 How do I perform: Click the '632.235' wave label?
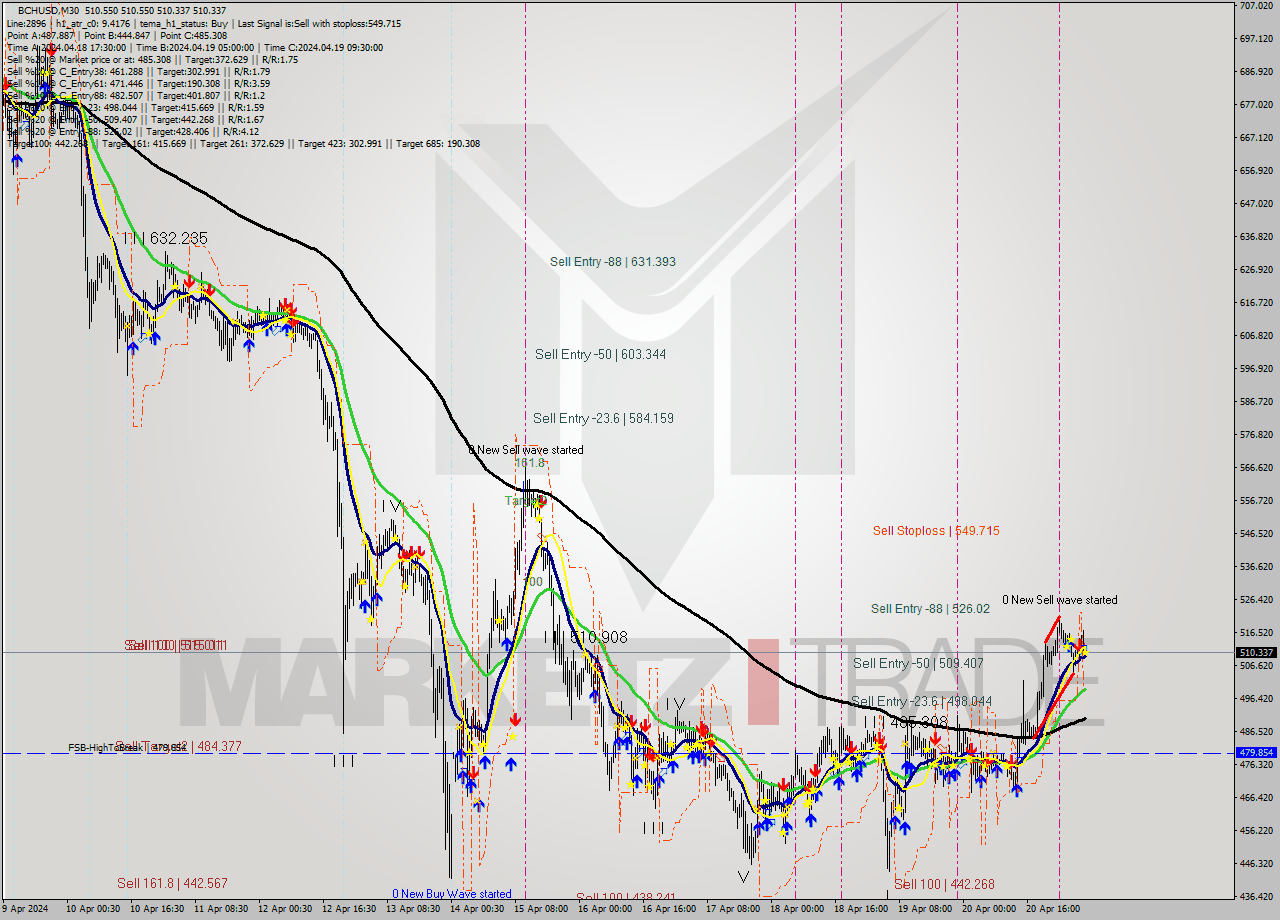(177, 238)
